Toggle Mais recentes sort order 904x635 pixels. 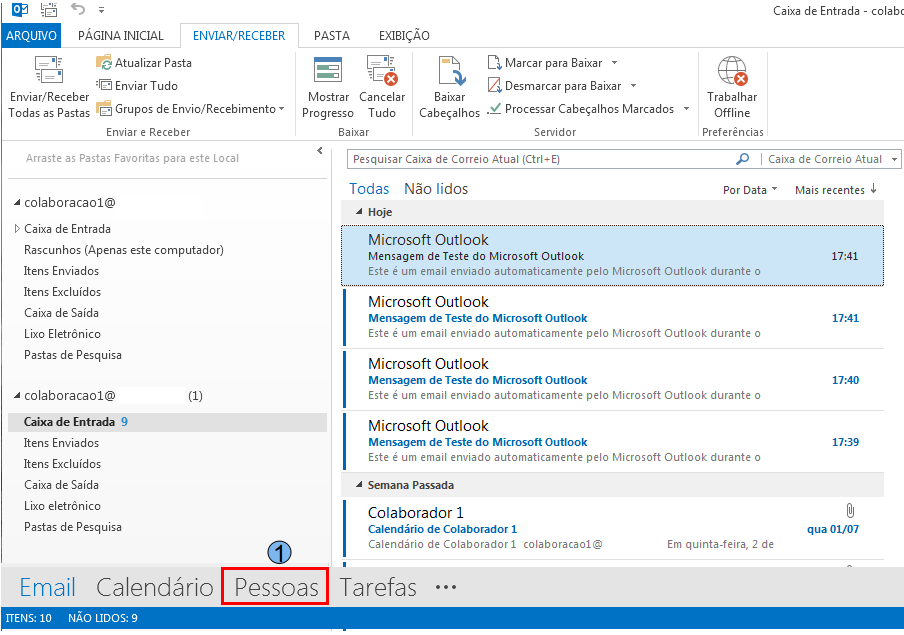point(835,190)
